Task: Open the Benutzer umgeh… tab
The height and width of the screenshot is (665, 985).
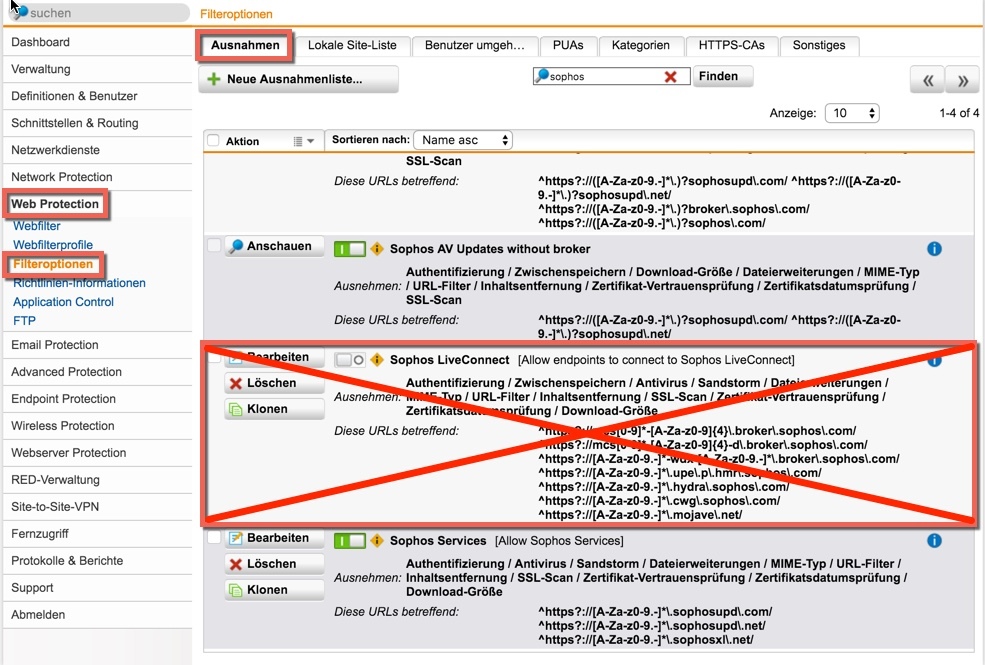Action: pyautogui.click(x=474, y=45)
